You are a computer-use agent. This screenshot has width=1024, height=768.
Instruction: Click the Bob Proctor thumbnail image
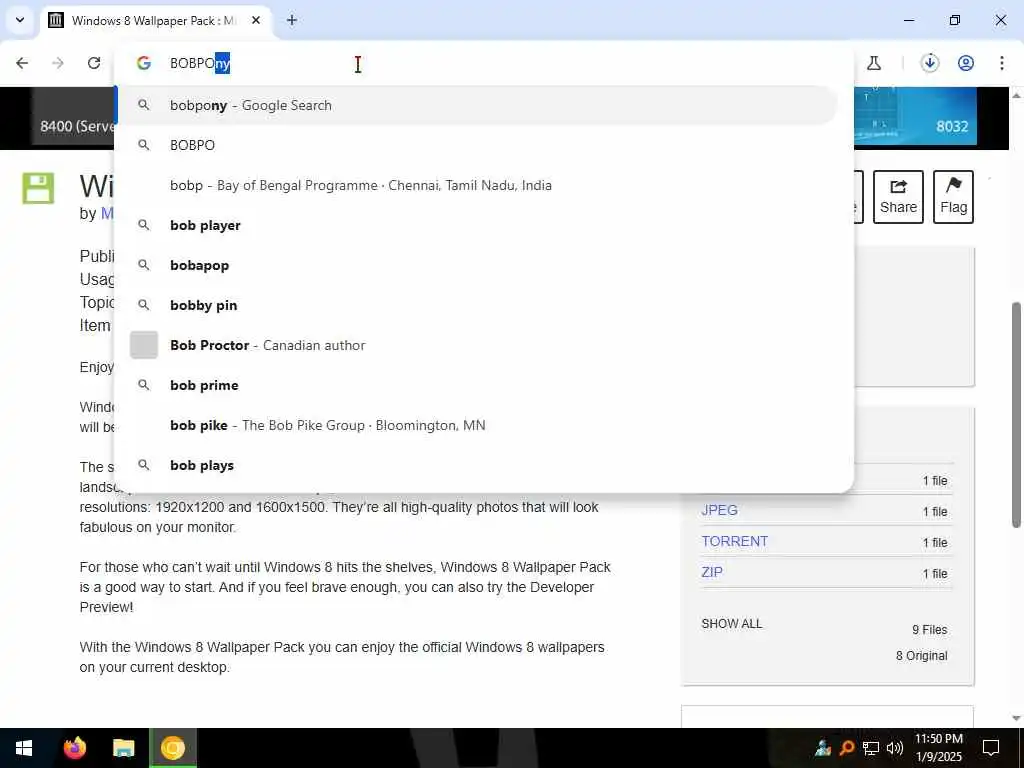point(144,345)
